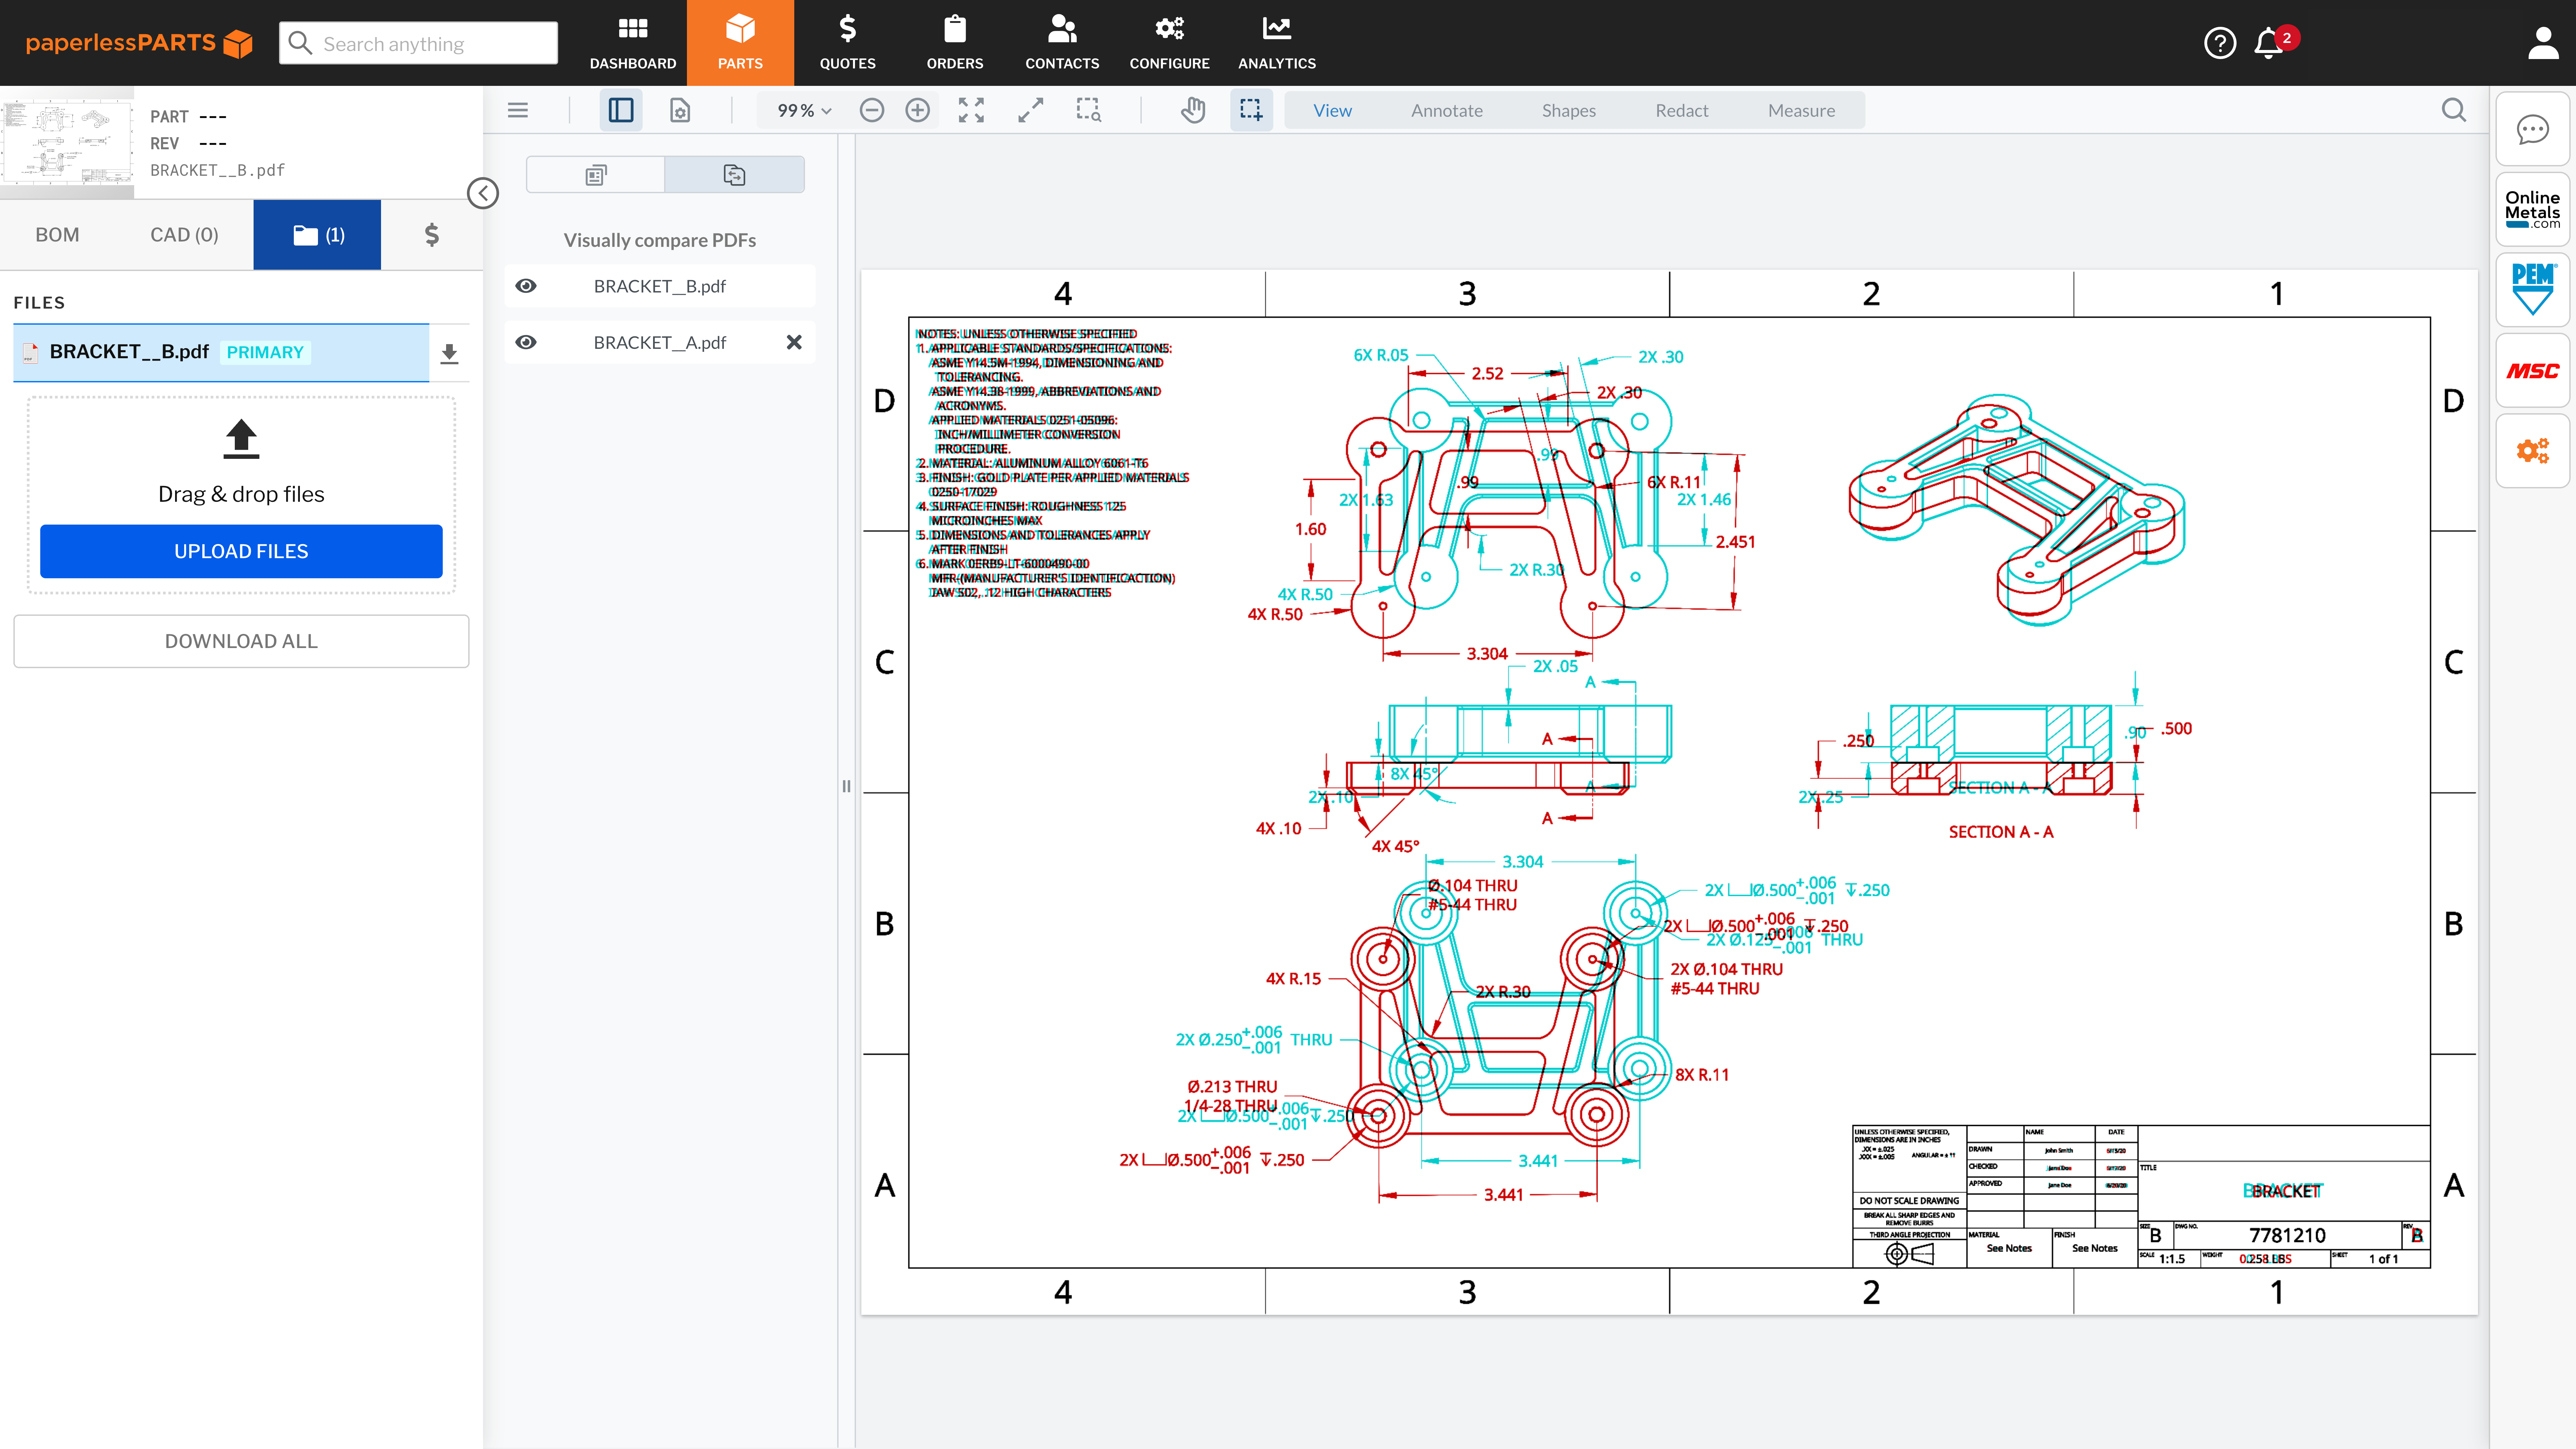Open PEM integration

(2532, 290)
